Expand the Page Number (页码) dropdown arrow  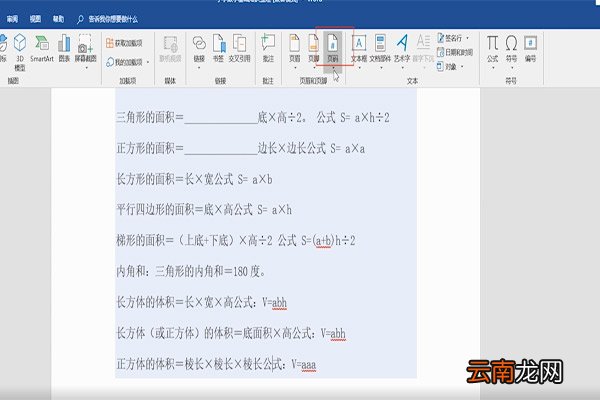click(x=333, y=68)
